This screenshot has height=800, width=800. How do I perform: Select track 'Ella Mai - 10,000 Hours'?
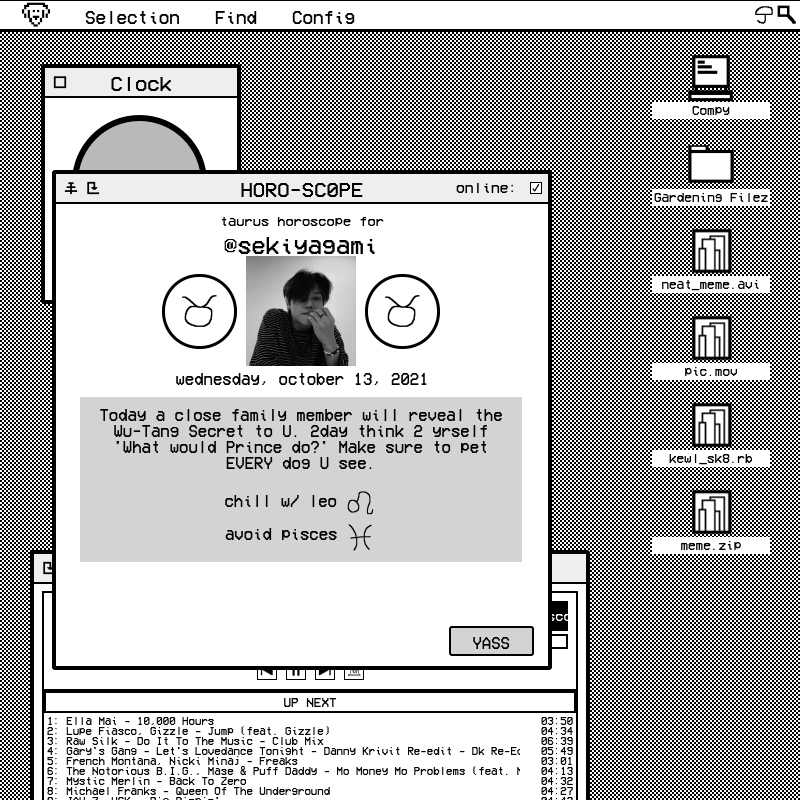coord(310,721)
